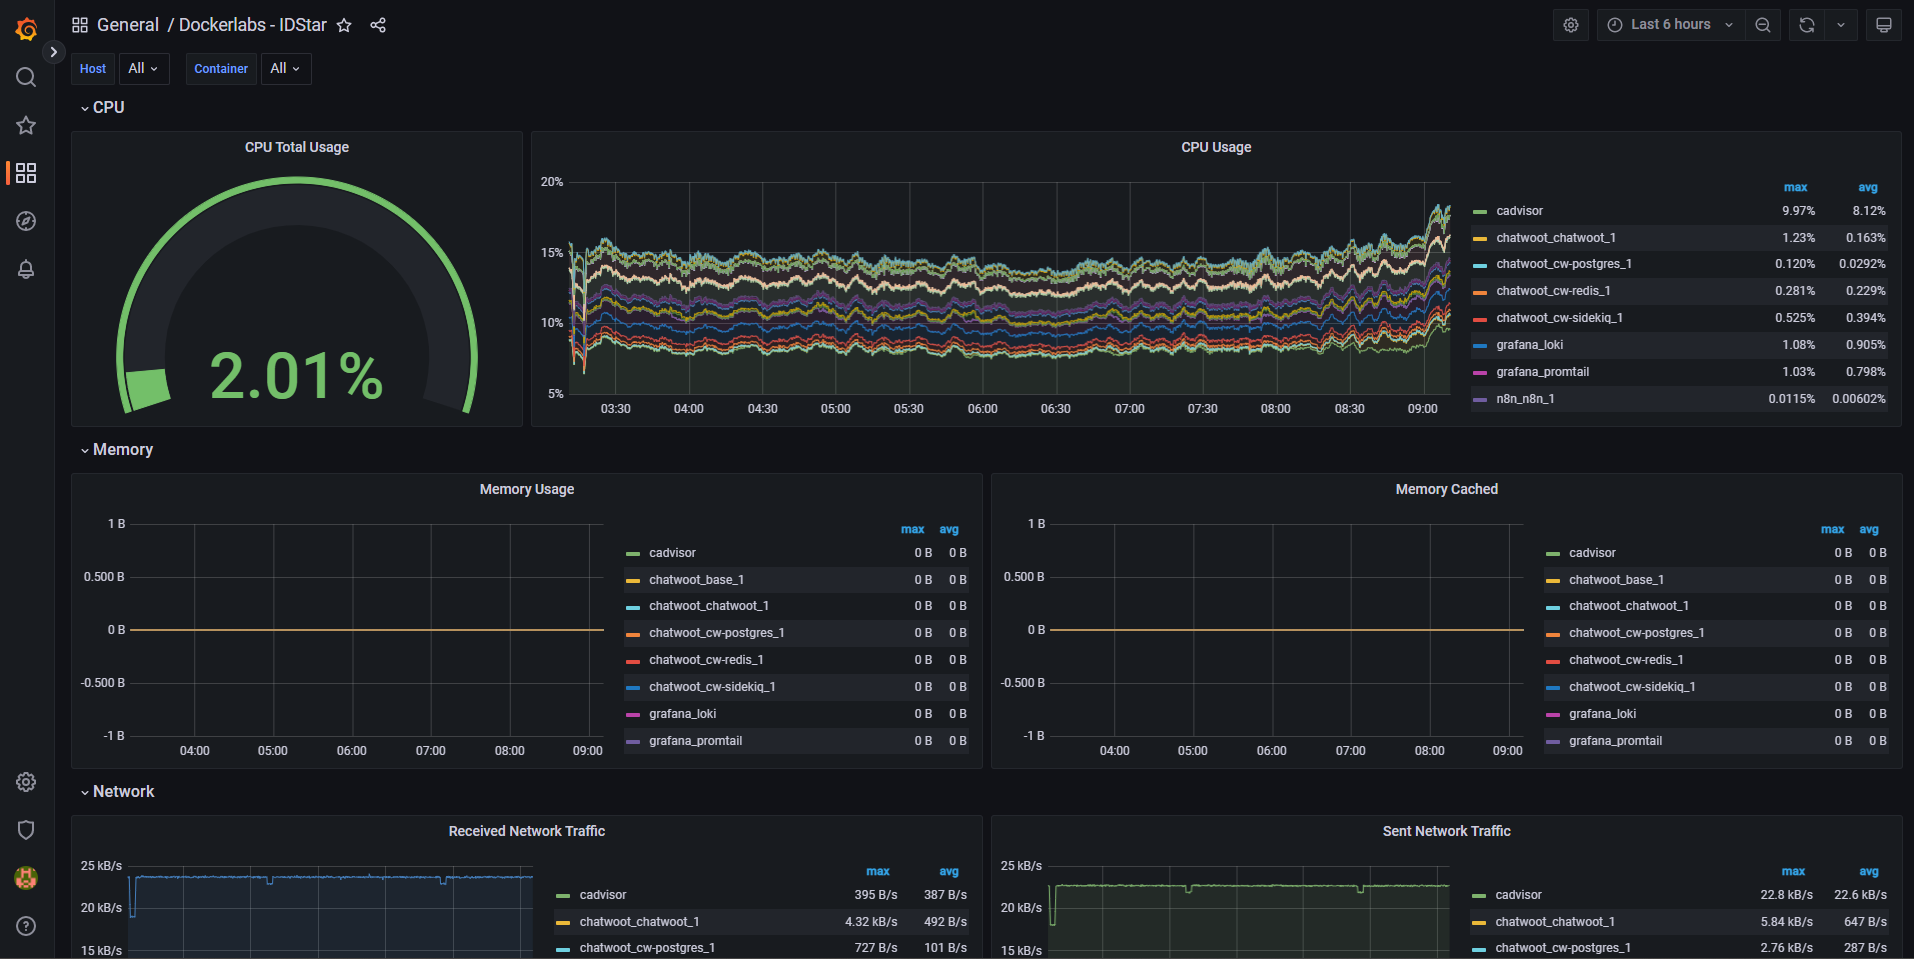Refresh the dashboard
Screen dimensions: 1914x959
(1807, 25)
